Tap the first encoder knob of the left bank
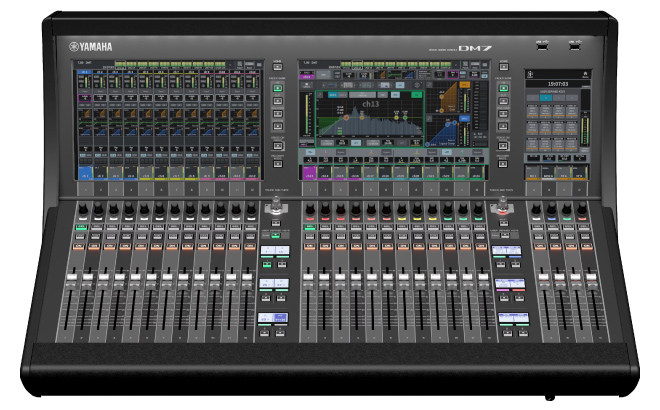 (83, 209)
